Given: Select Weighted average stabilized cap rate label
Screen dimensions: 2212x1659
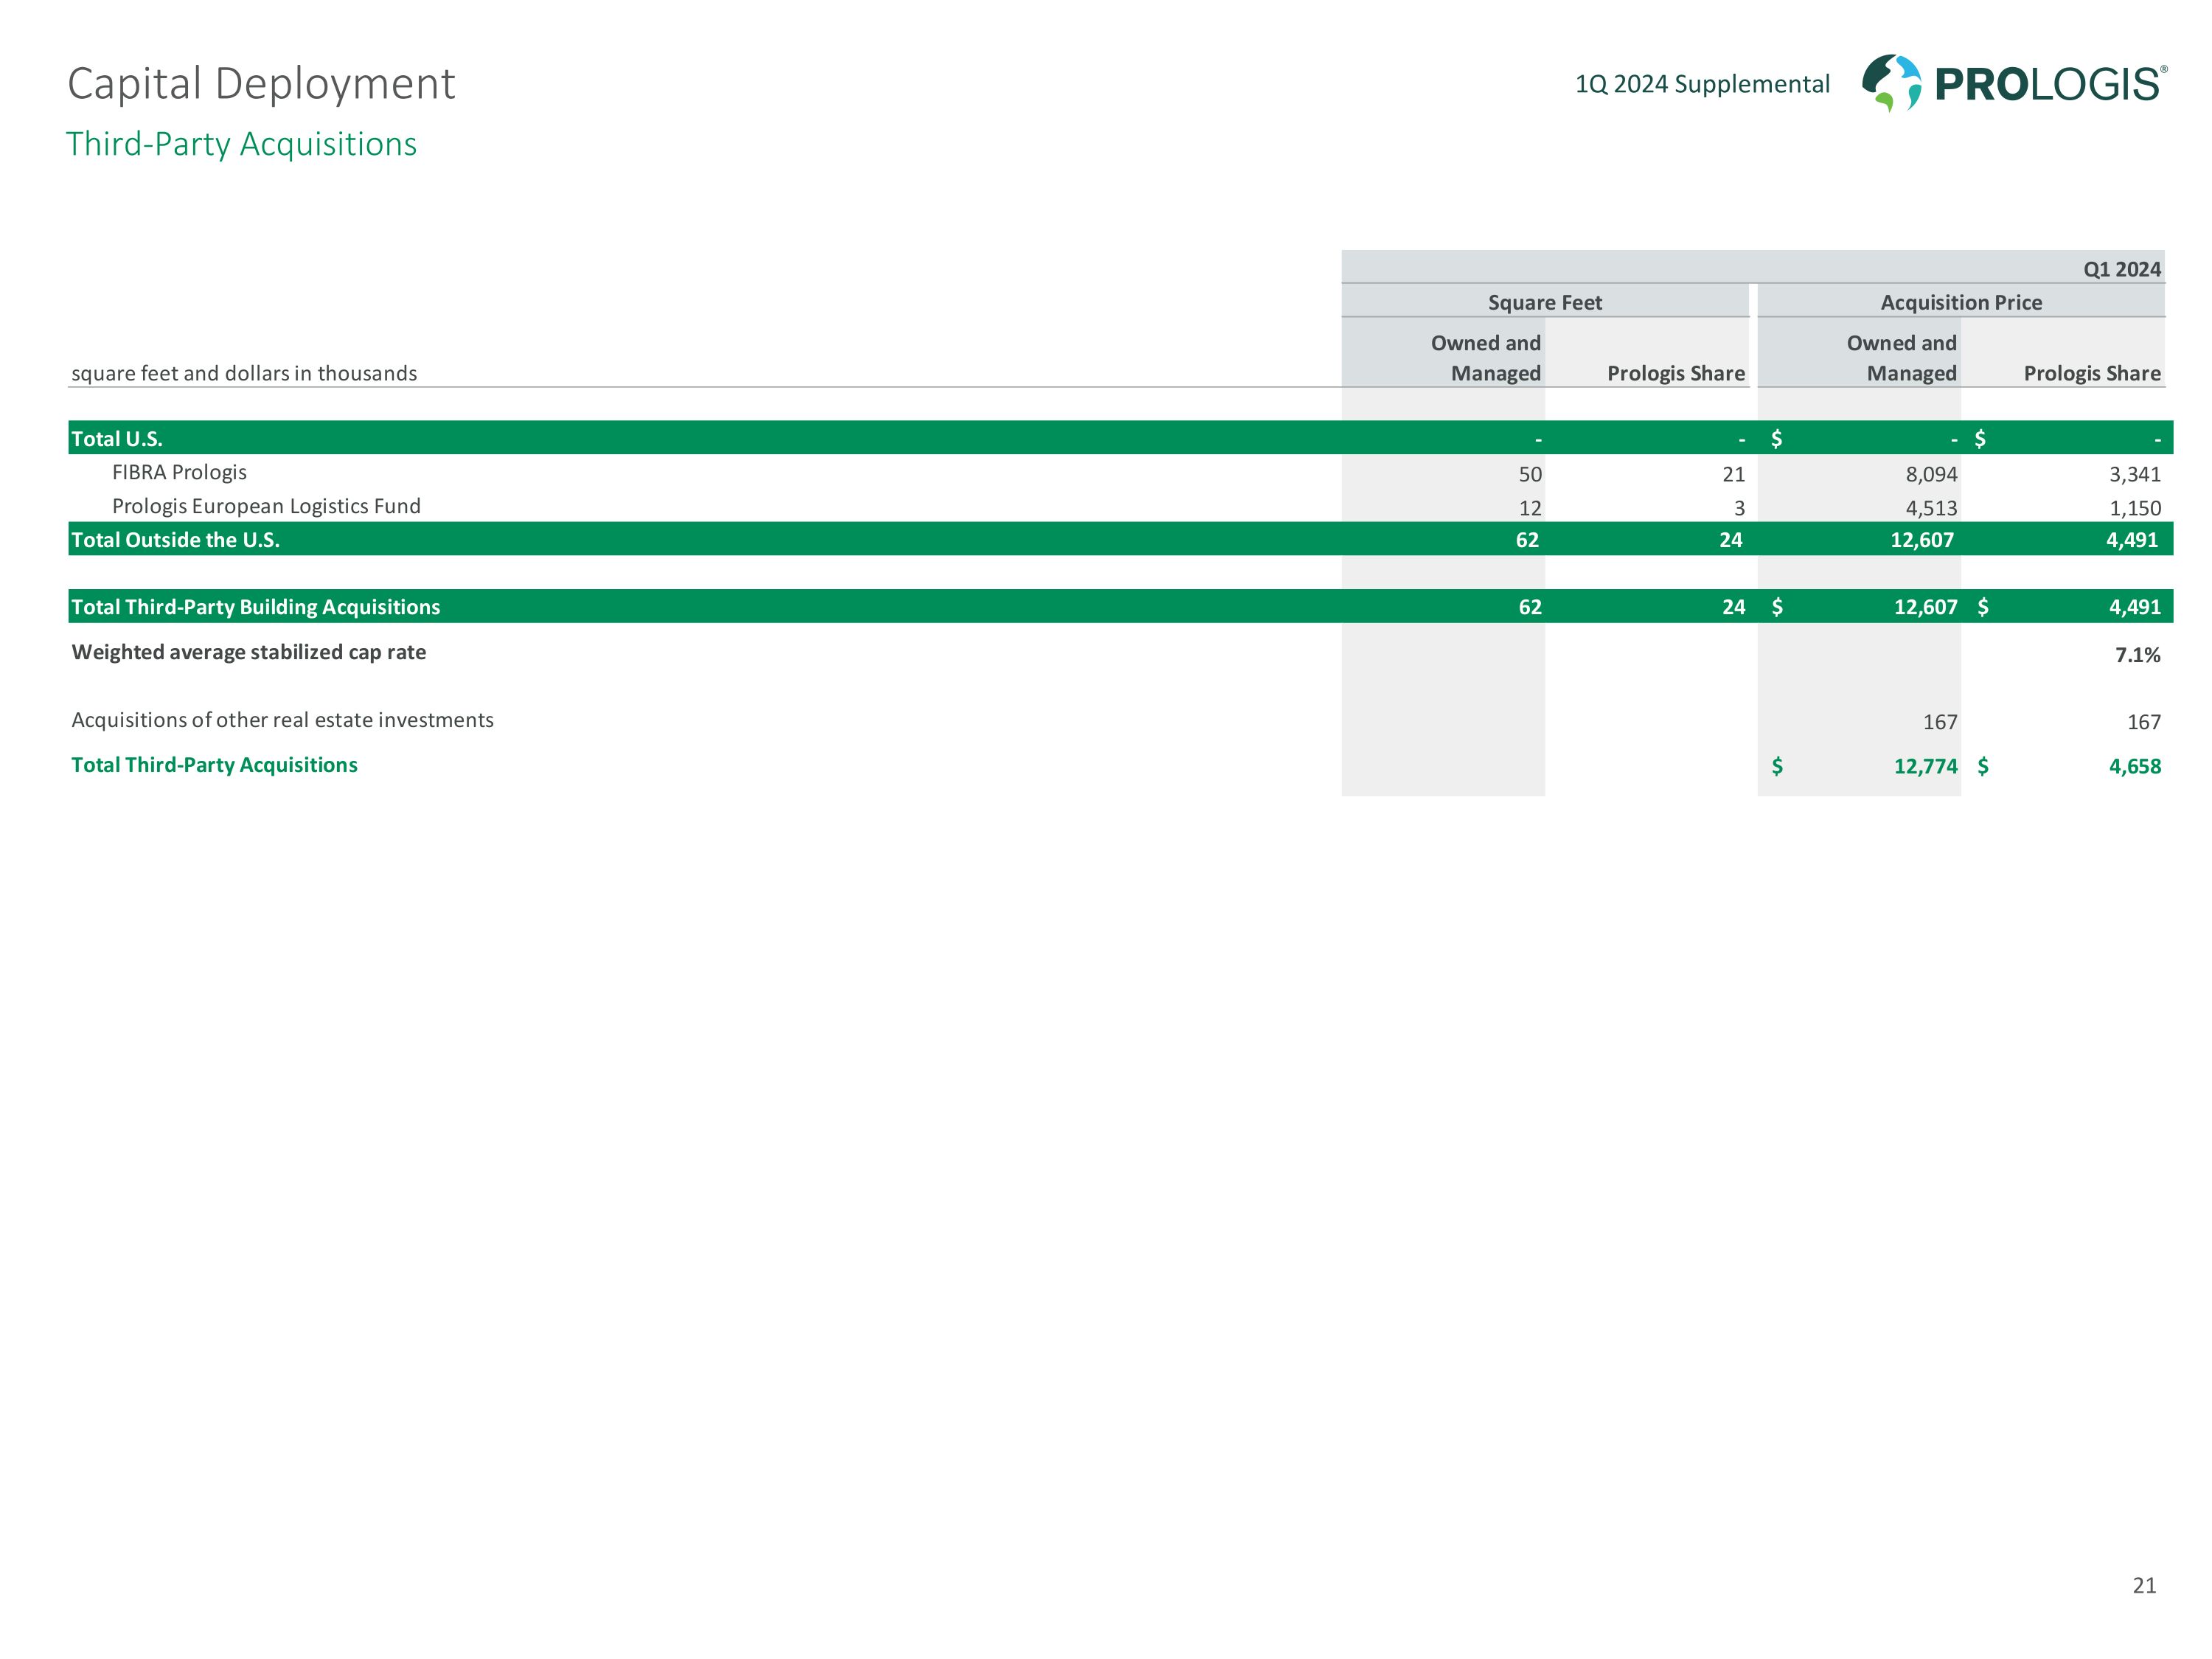Looking at the screenshot, I should click(248, 652).
